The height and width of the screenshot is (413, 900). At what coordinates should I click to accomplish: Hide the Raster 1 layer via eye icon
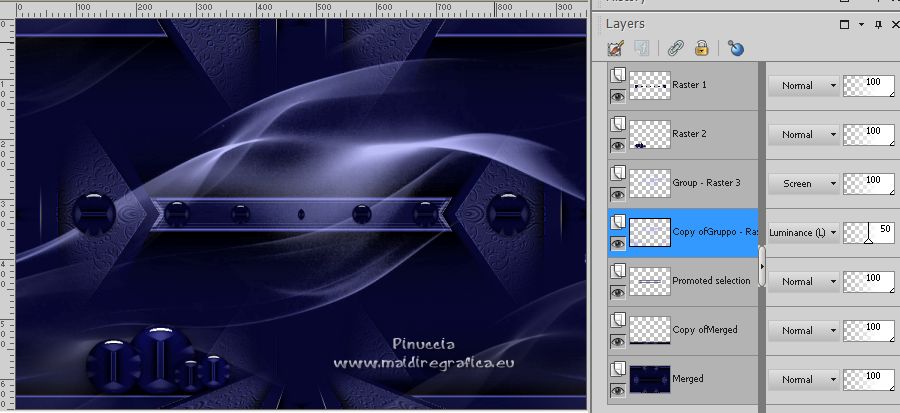[x=618, y=97]
